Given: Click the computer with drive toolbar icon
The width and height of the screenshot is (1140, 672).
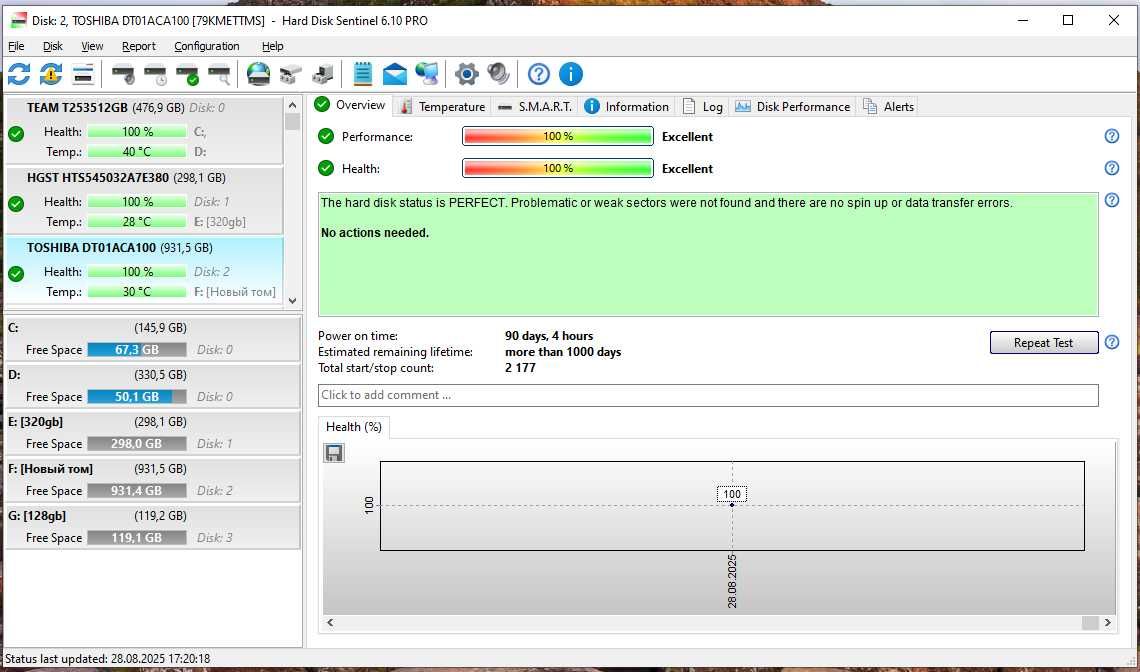Looking at the screenshot, I should 323,73.
